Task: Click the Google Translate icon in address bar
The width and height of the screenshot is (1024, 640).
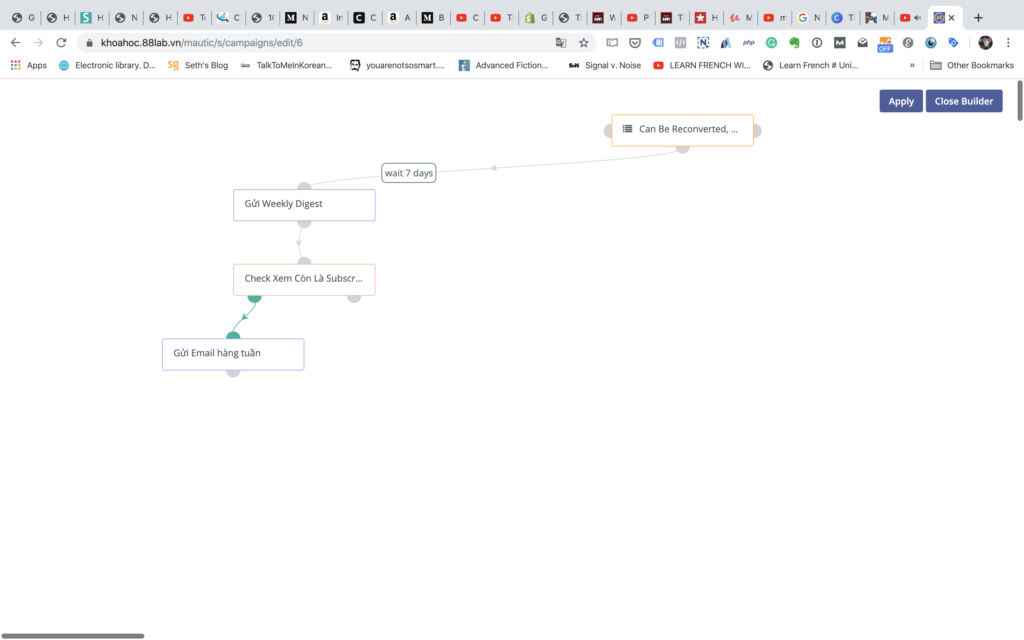Action: click(561, 43)
